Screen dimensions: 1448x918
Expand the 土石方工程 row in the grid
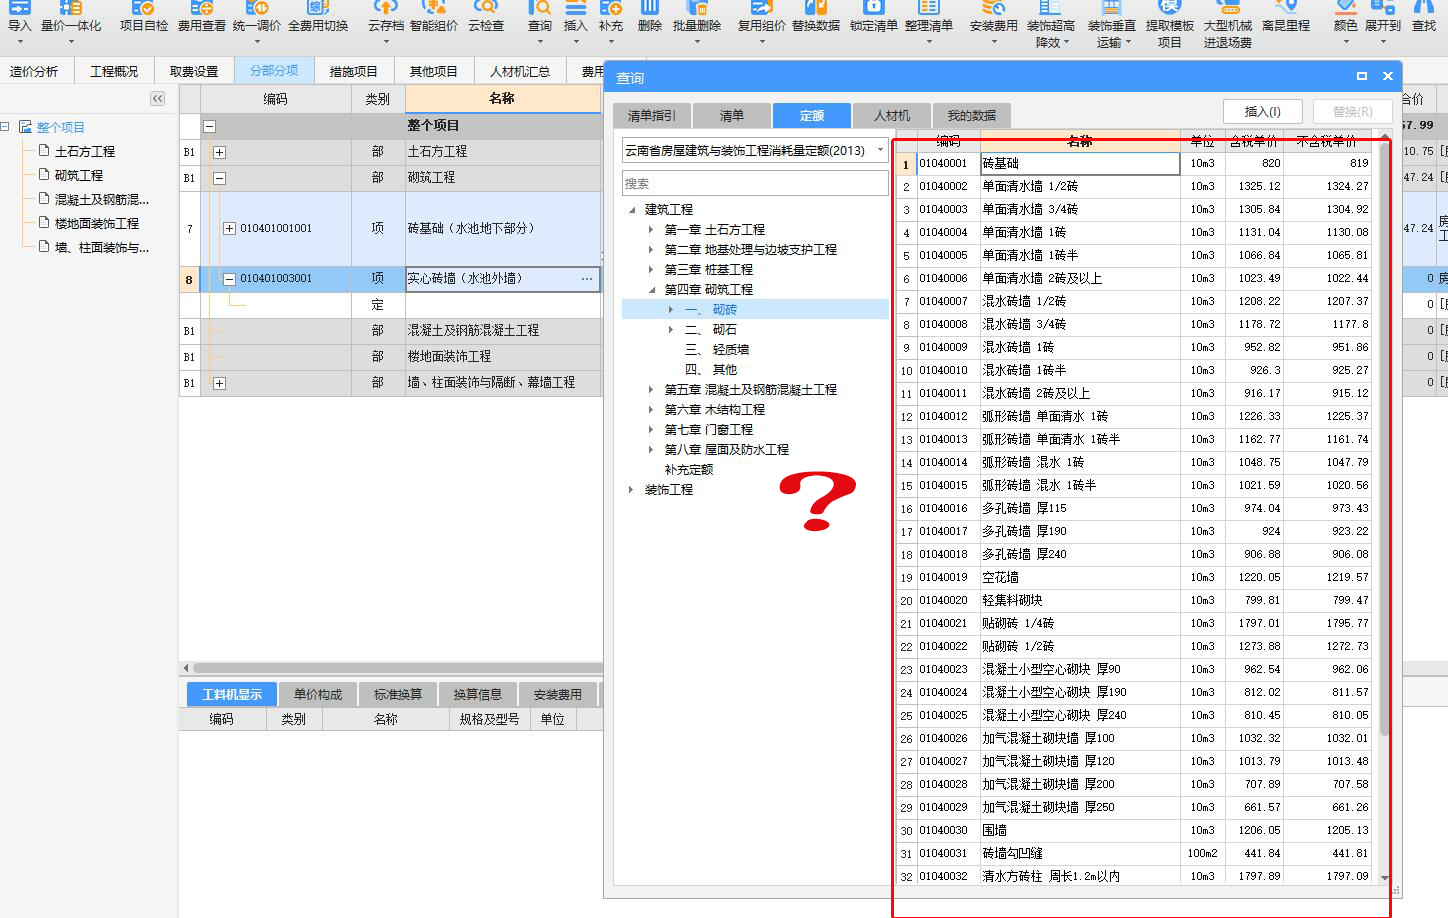pos(219,153)
